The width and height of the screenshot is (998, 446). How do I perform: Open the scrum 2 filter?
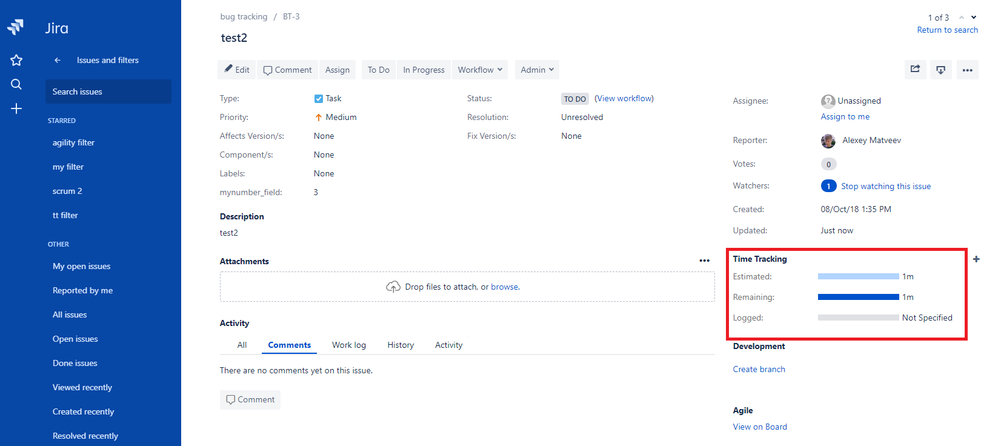click(67, 191)
